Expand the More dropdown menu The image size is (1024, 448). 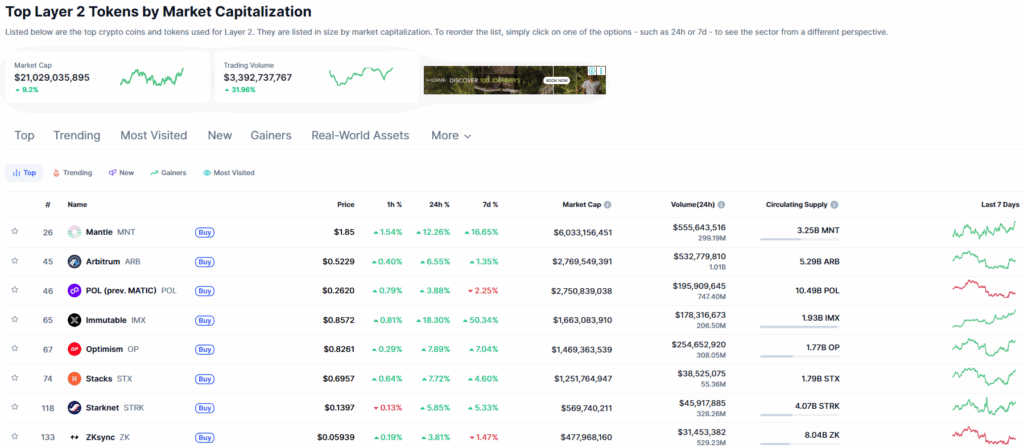tap(451, 136)
